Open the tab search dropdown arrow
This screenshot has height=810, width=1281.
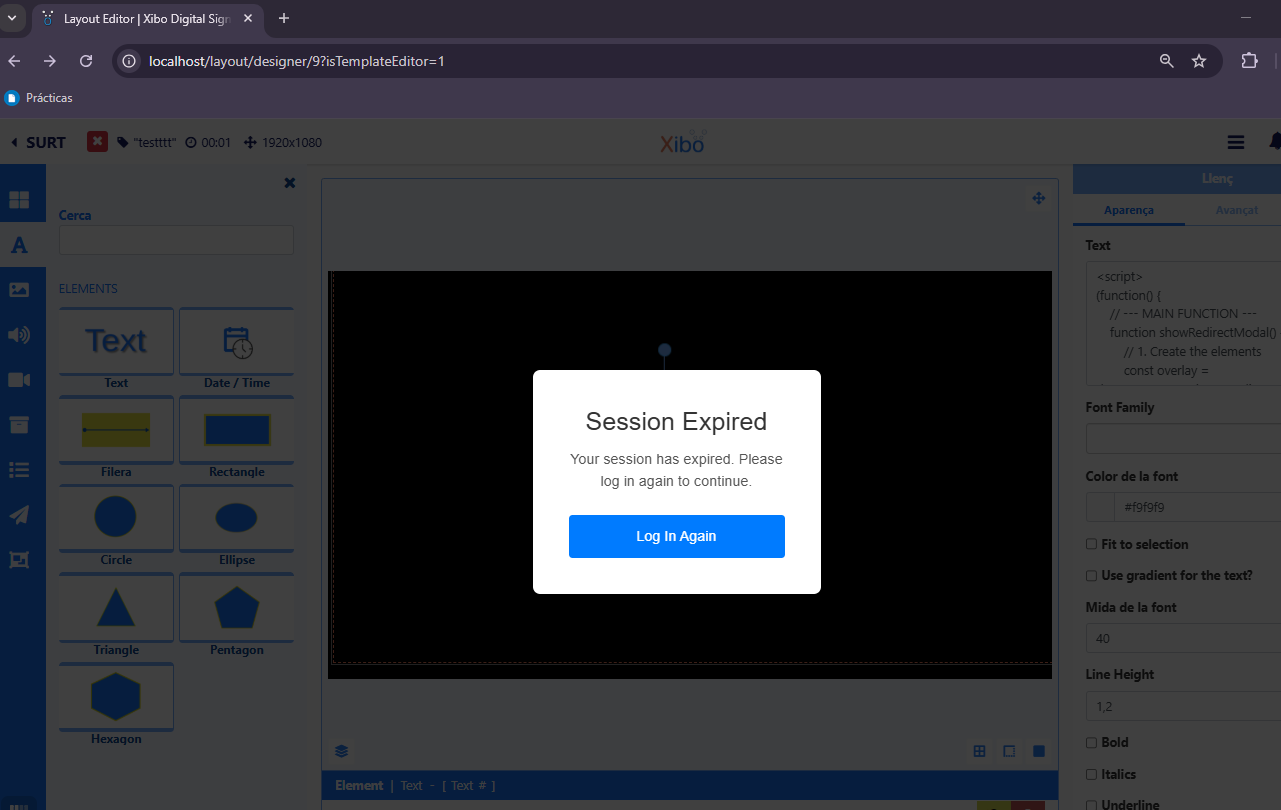pos(12,18)
